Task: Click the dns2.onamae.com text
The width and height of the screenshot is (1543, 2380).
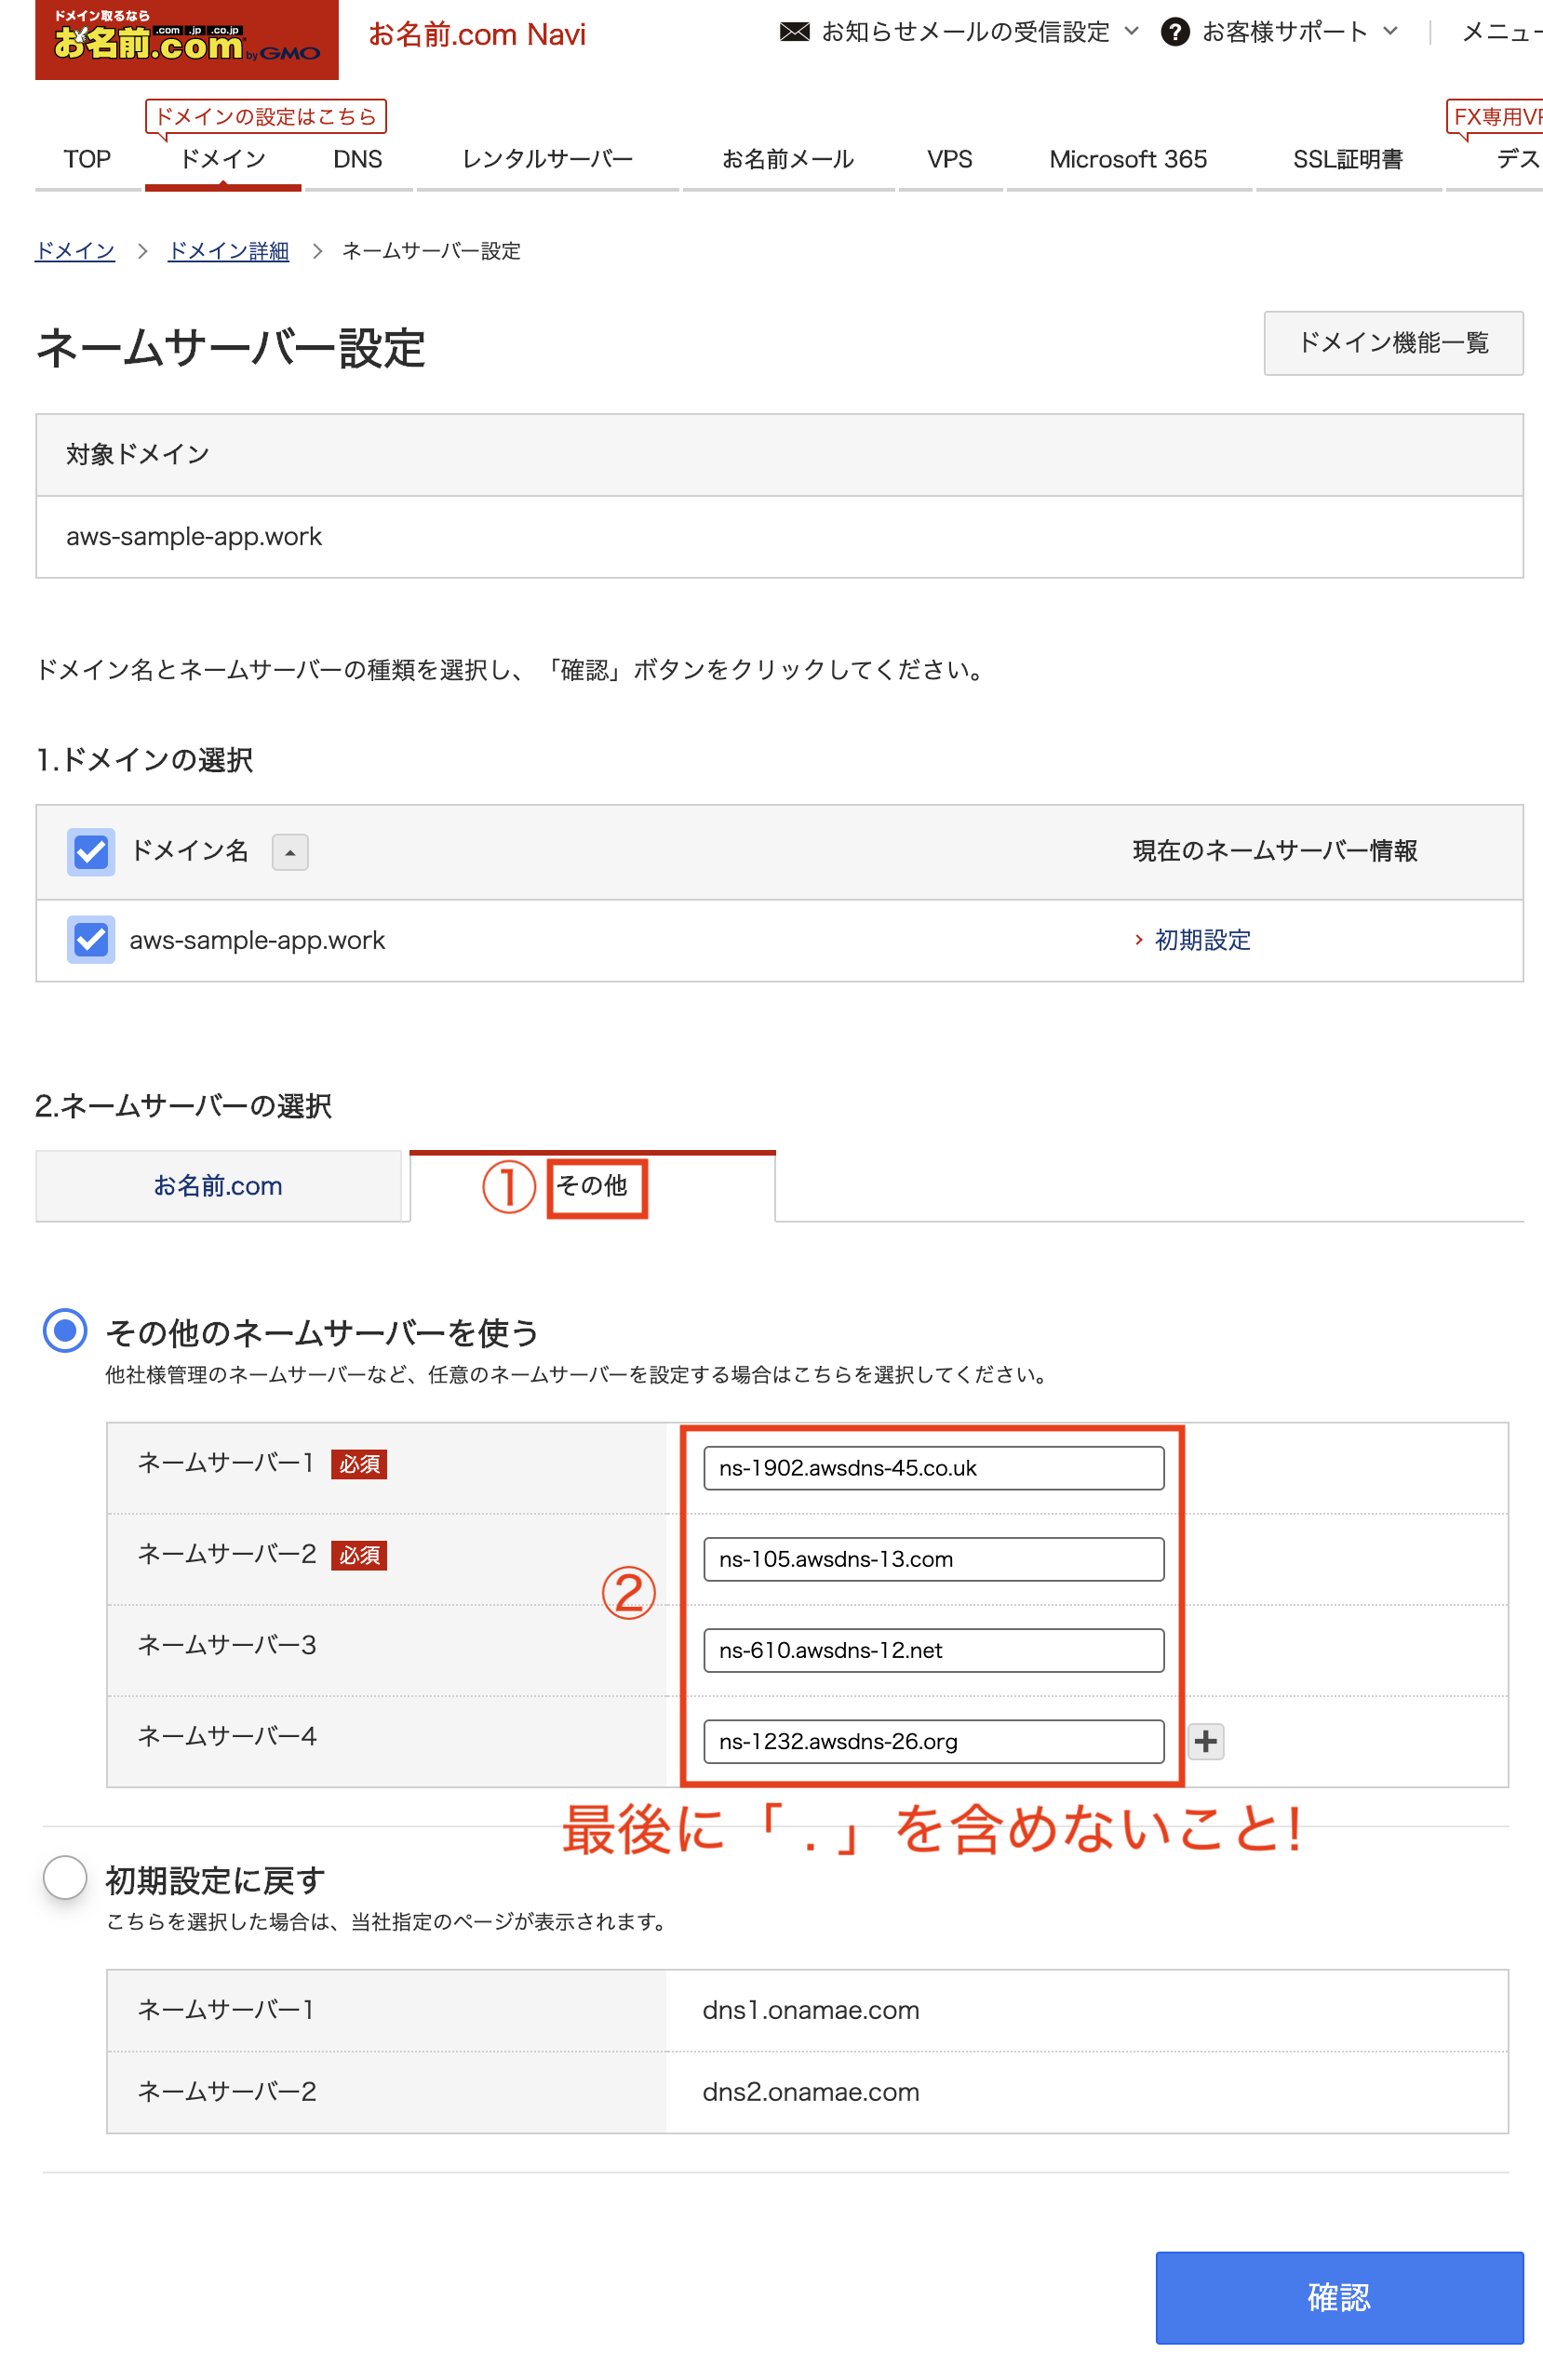Action: [811, 2091]
